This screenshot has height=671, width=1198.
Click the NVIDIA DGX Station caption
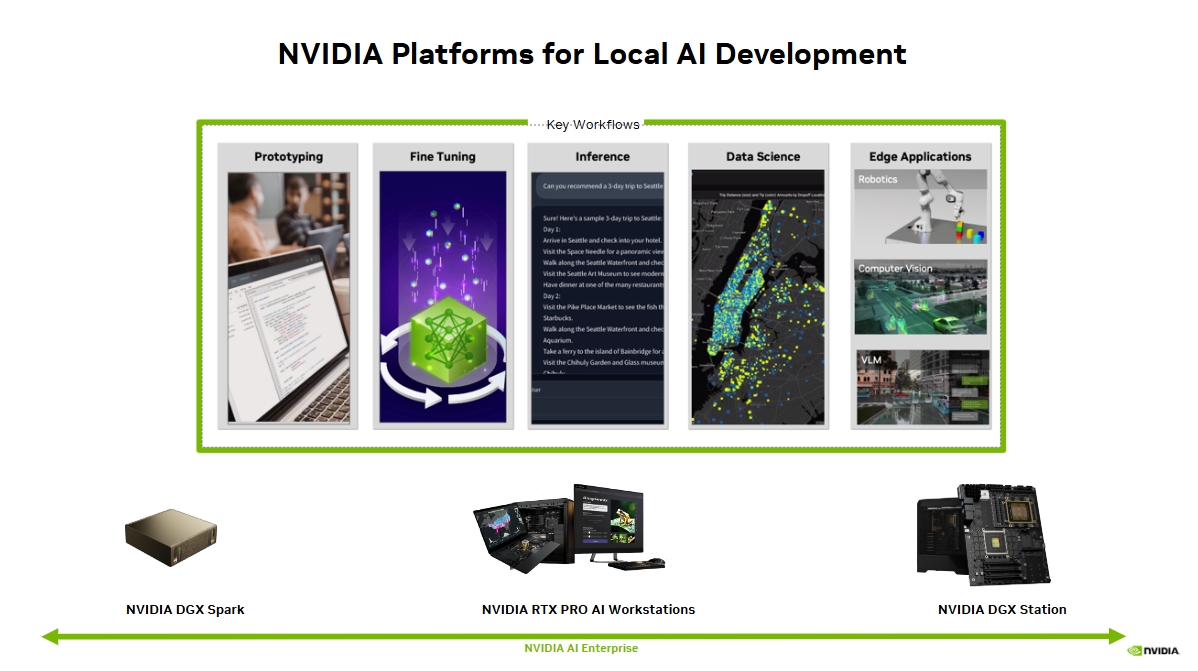tap(1002, 610)
